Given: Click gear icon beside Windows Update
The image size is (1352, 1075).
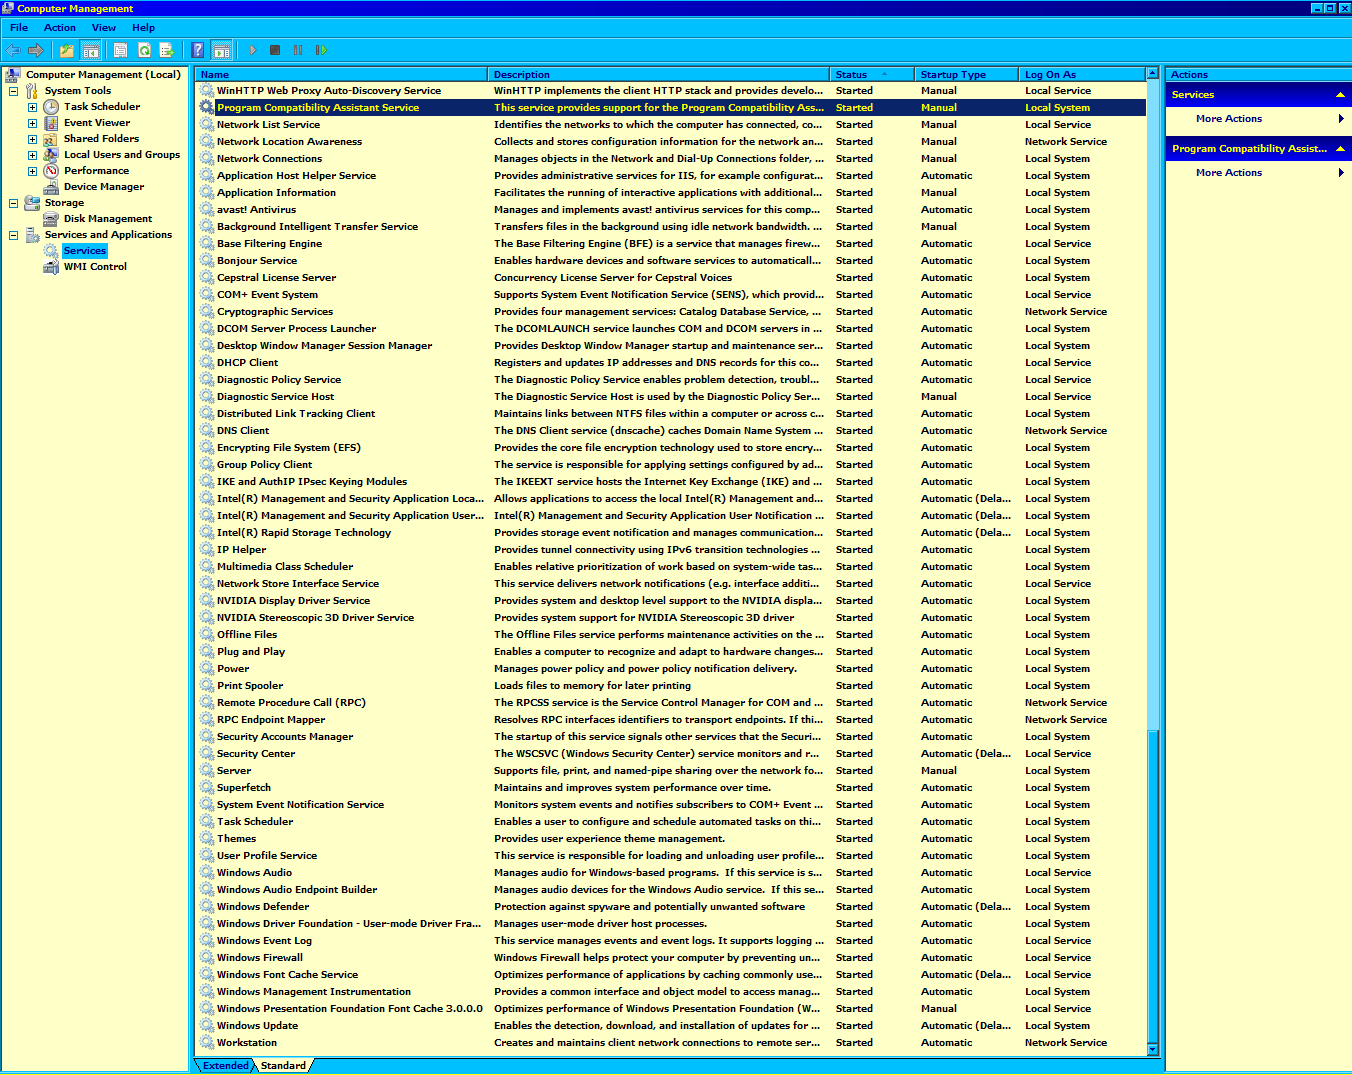Looking at the screenshot, I should [x=207, y=1026].
